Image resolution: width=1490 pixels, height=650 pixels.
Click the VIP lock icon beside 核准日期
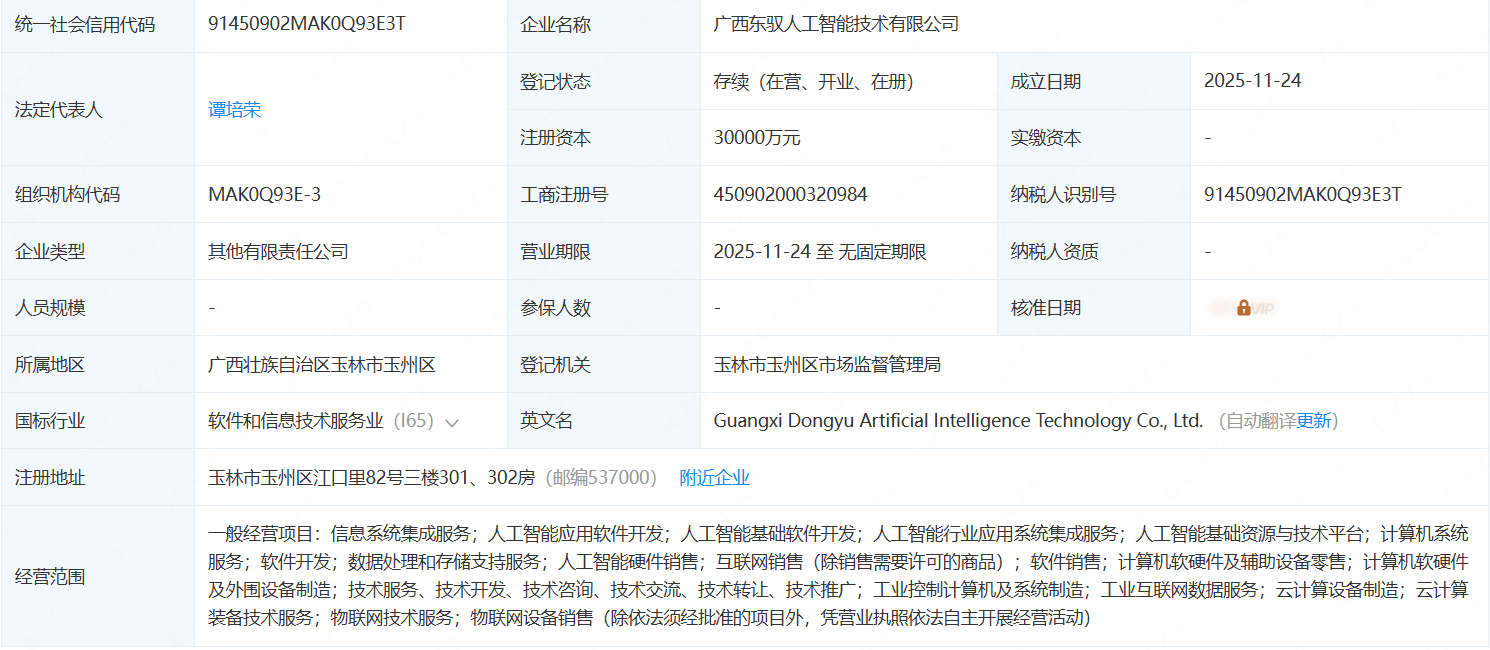tap(1243, 308)
